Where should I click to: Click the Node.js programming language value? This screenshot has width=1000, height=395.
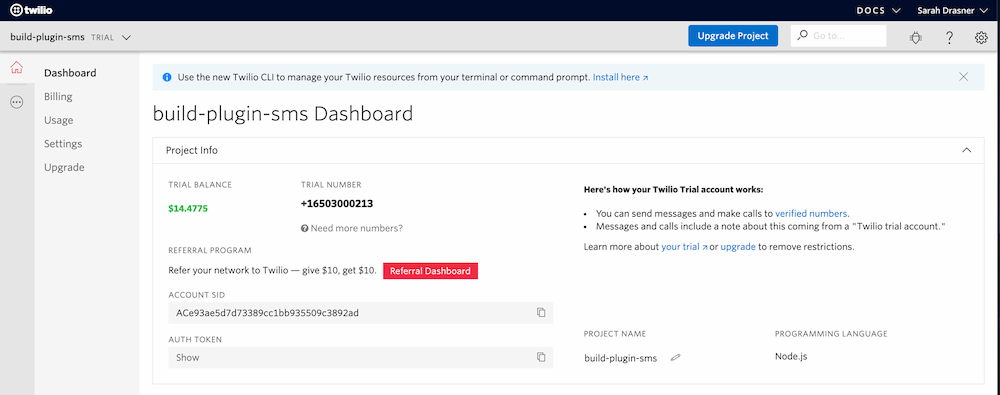click(x=791, y=356)
